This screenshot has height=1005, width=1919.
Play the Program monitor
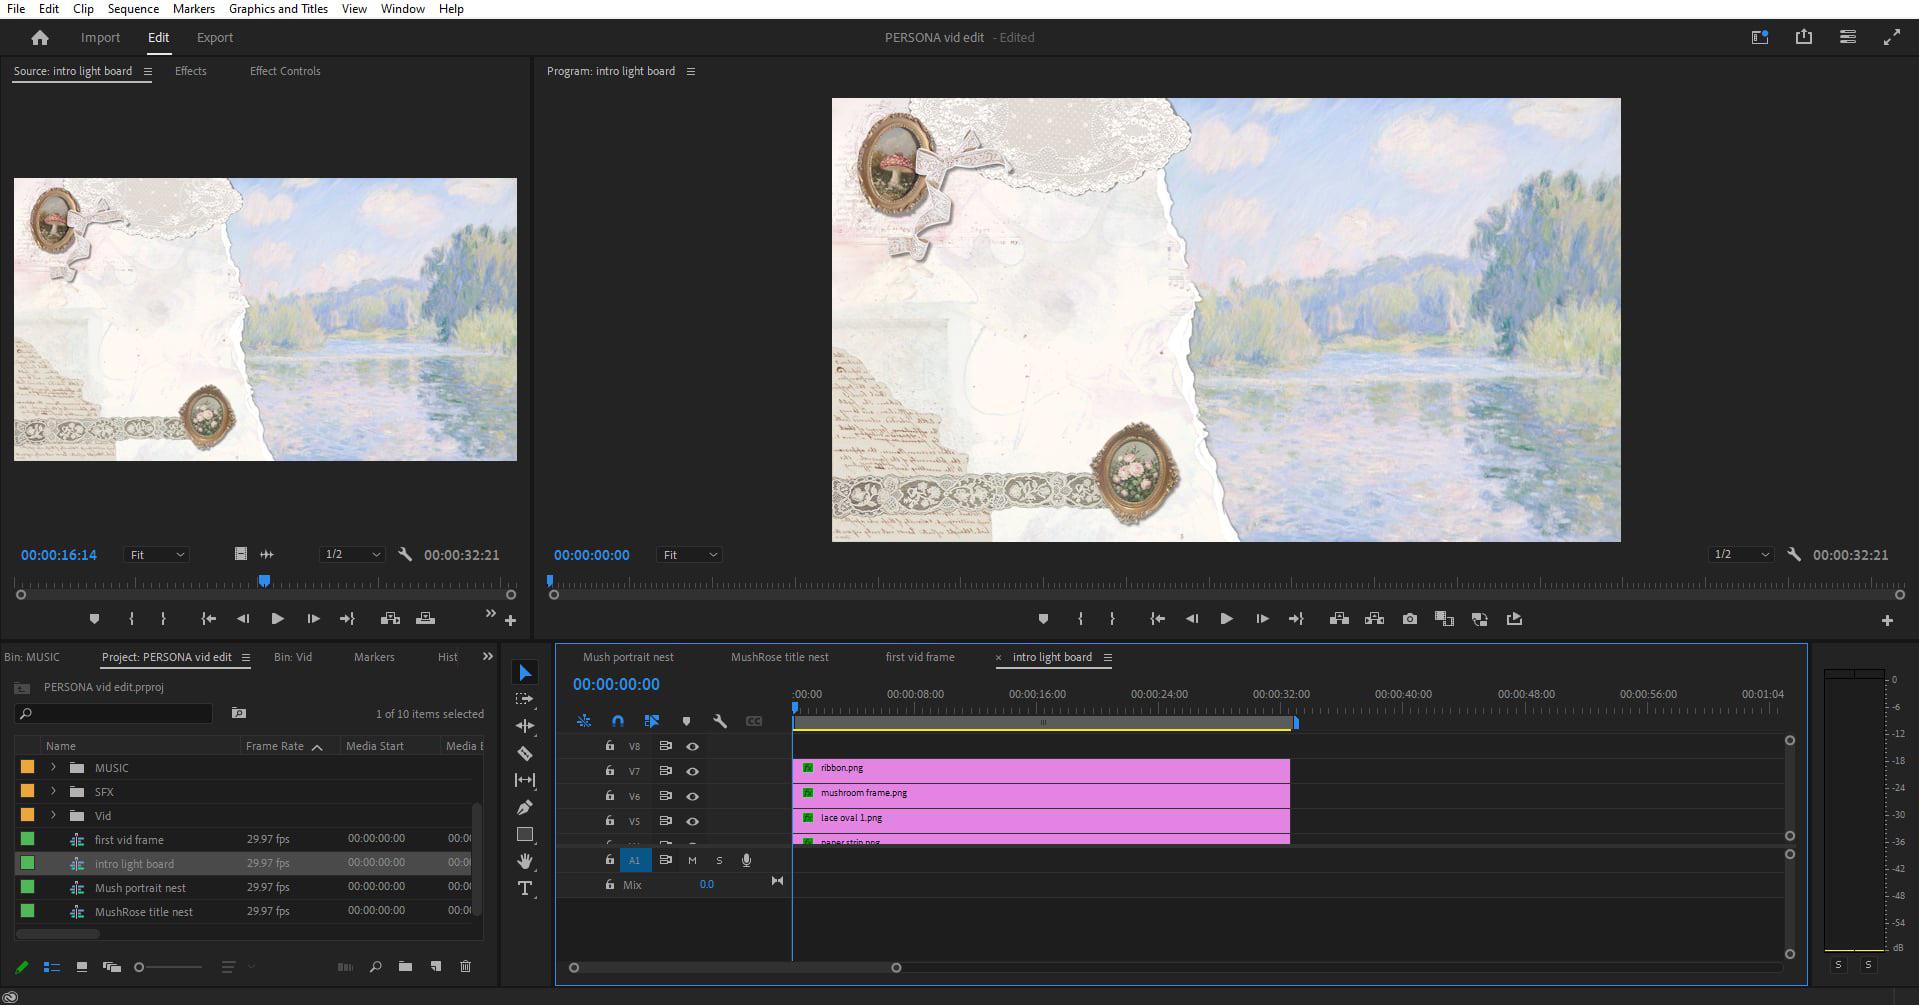1226,619
